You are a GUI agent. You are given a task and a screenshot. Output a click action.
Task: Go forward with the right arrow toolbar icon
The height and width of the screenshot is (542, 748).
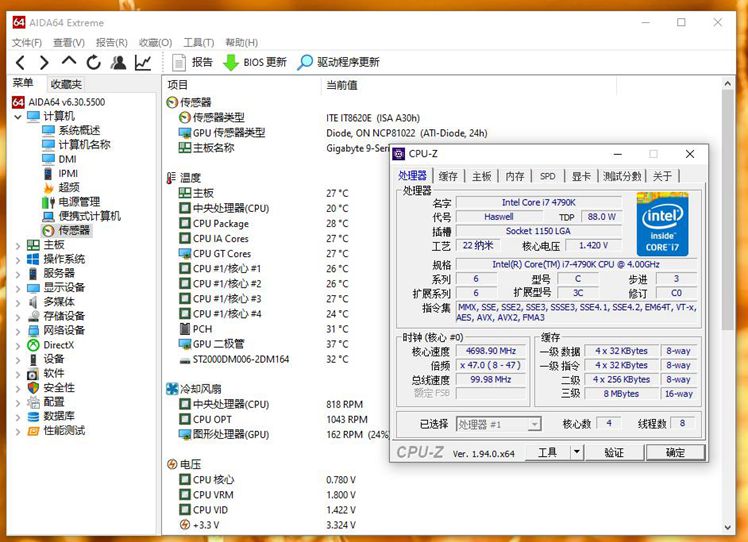pos(44,63)
